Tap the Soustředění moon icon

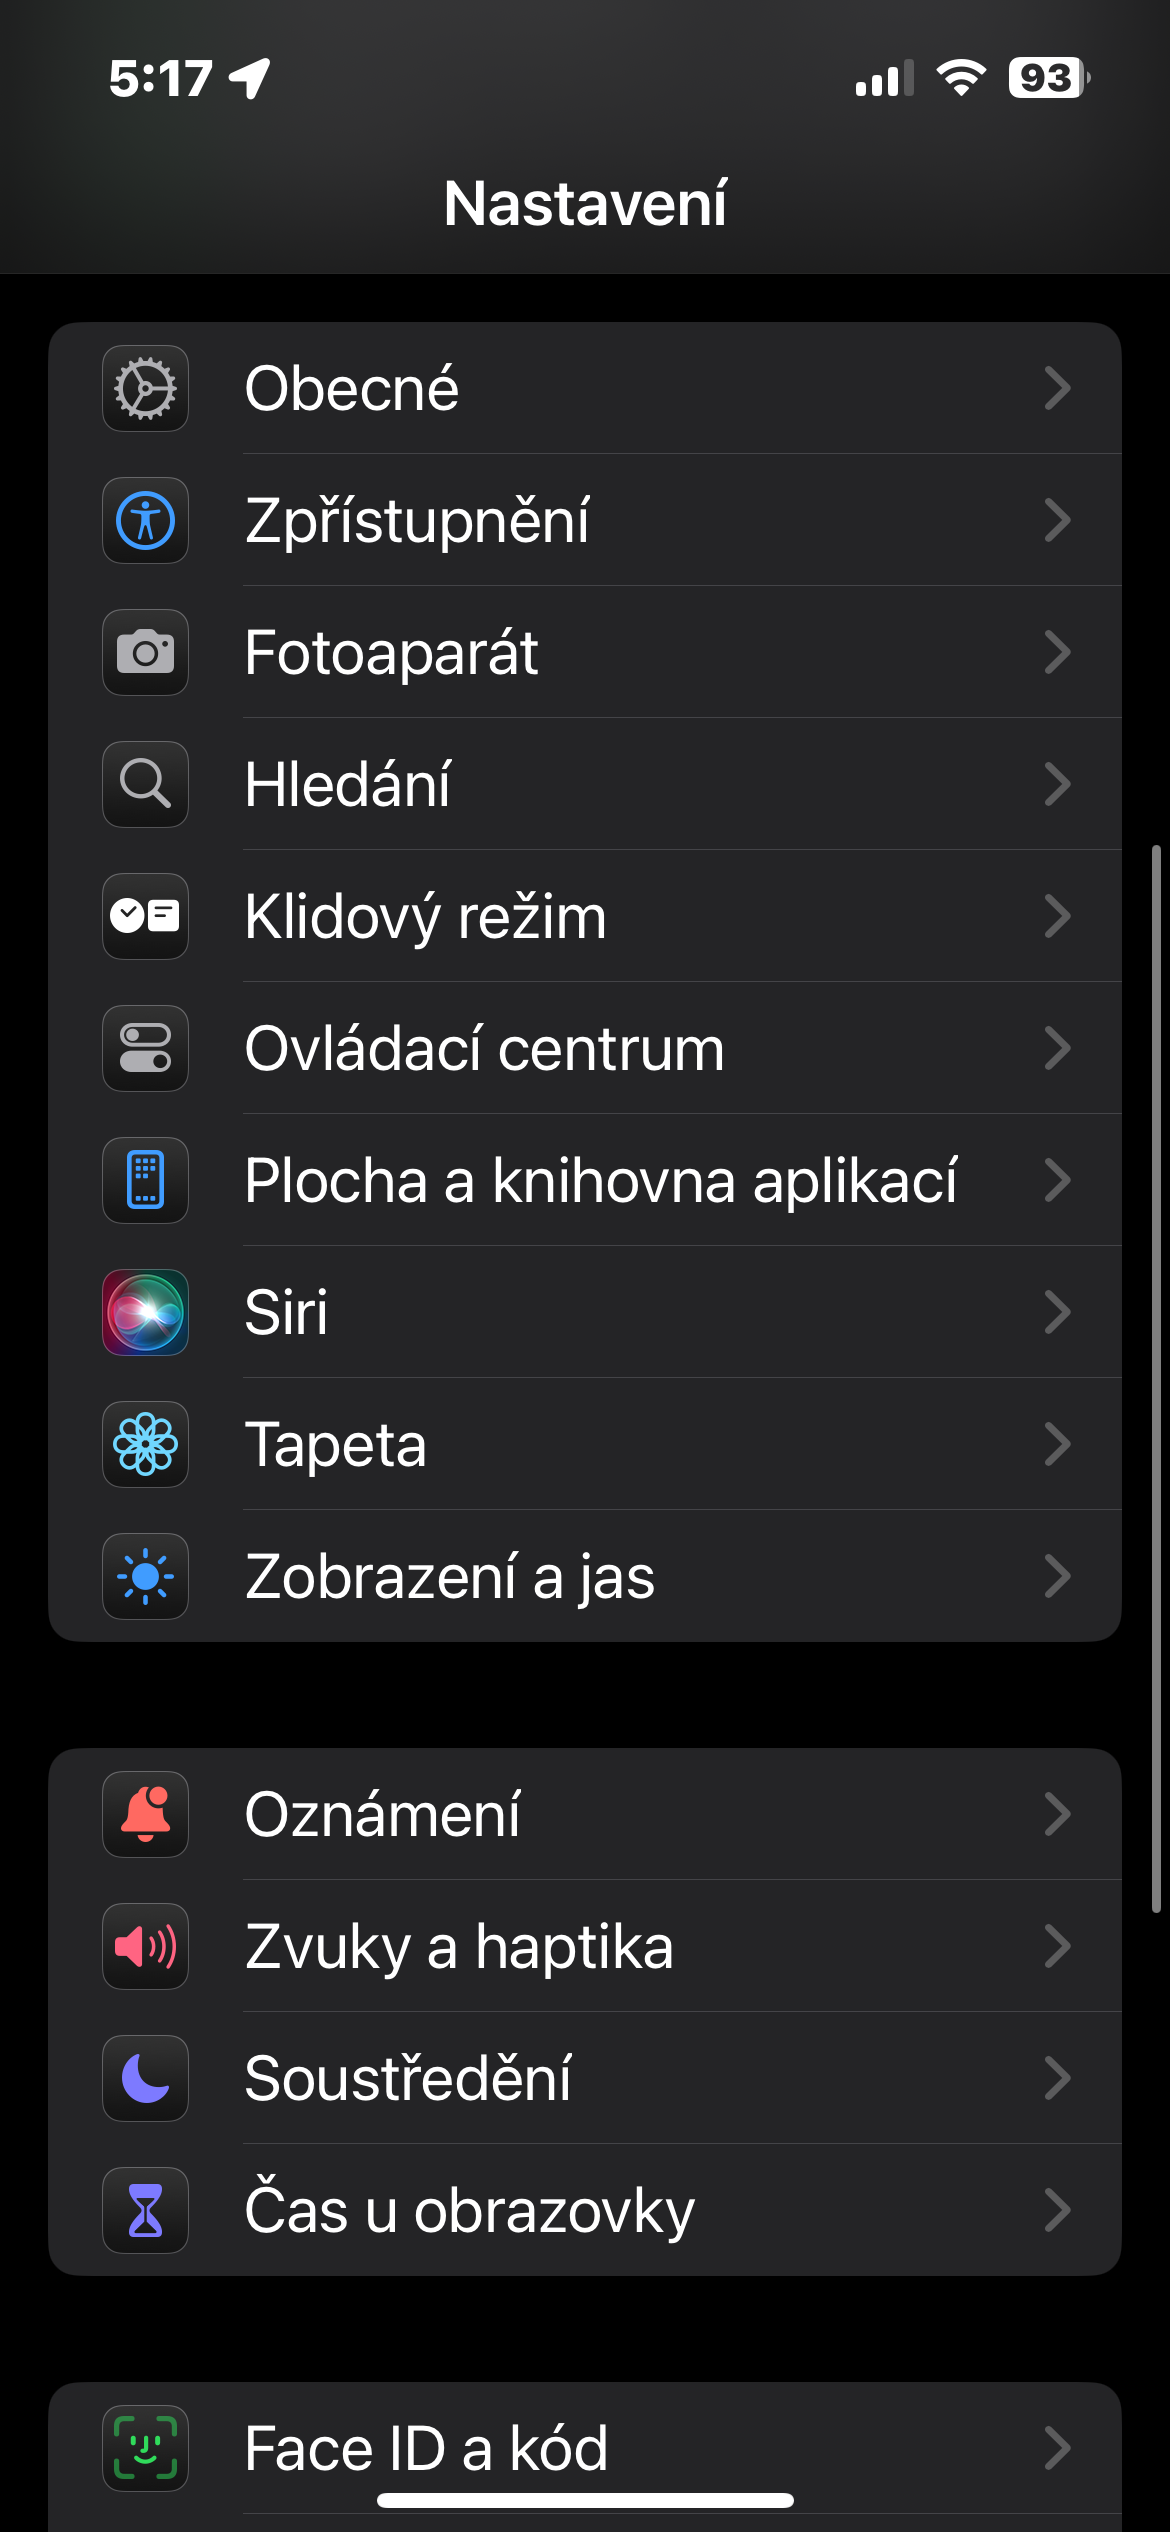(x=145, y=2078)
